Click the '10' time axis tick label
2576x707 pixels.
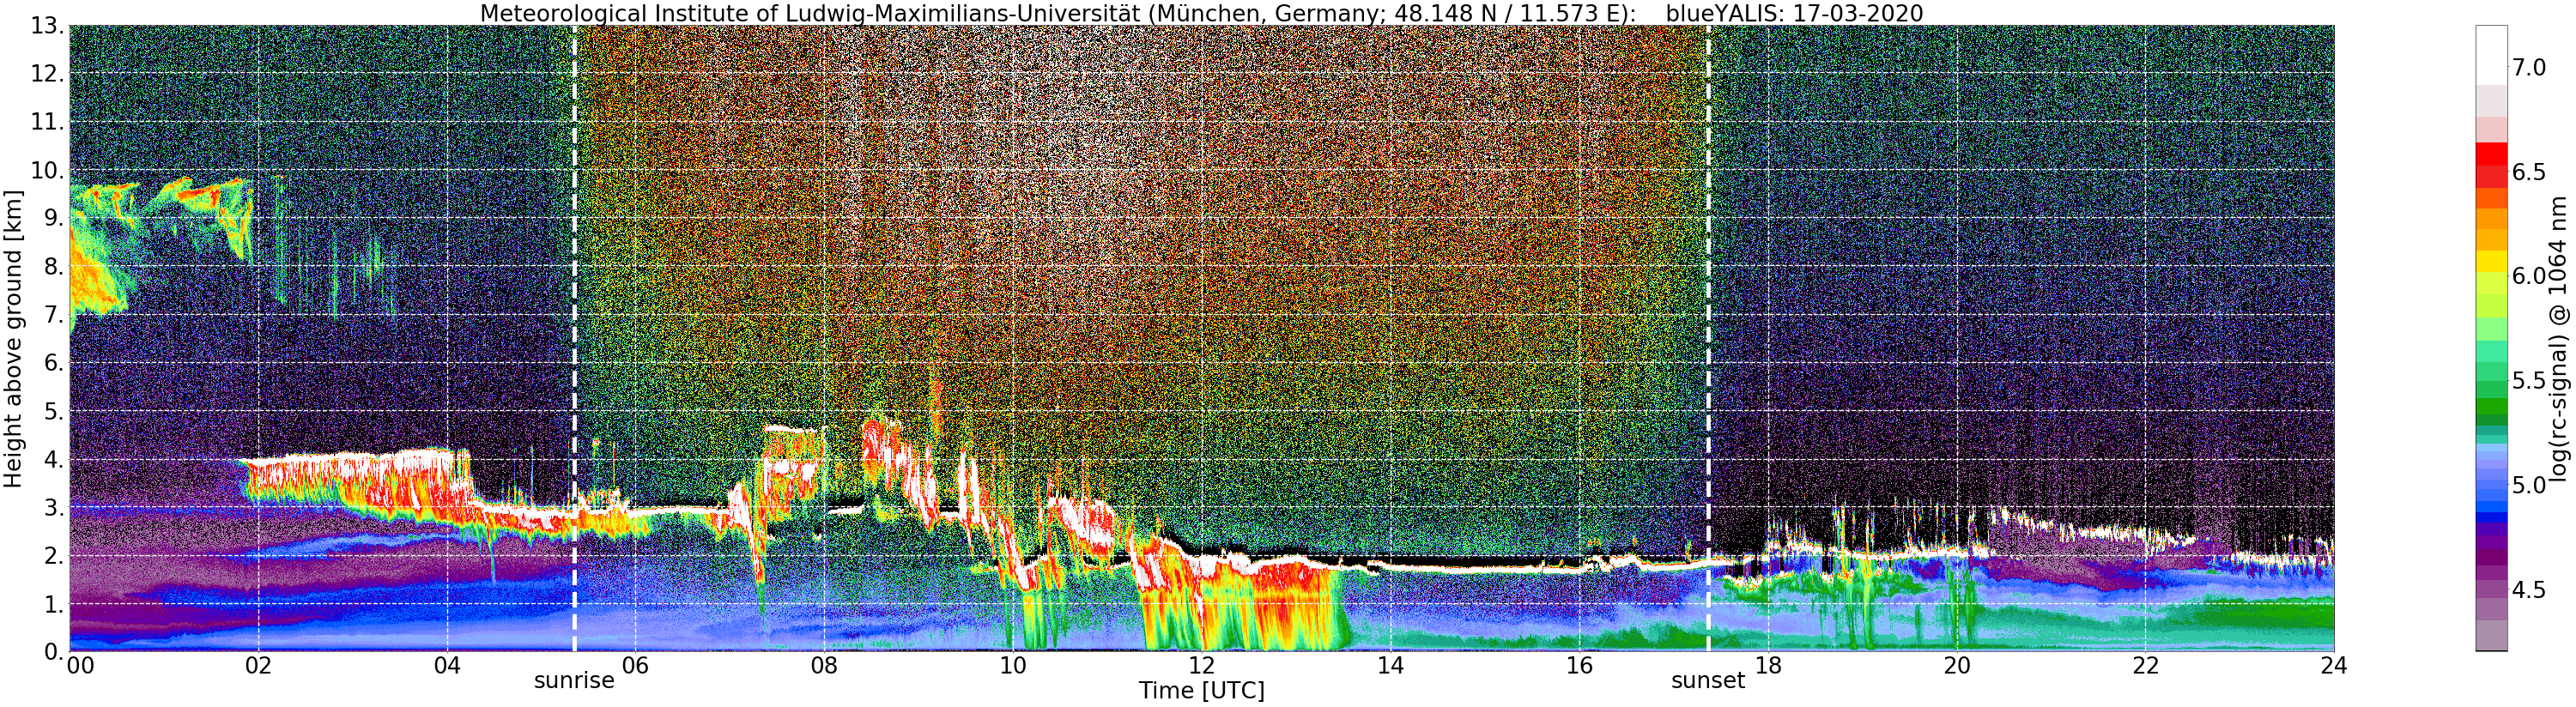[1013, 666]
